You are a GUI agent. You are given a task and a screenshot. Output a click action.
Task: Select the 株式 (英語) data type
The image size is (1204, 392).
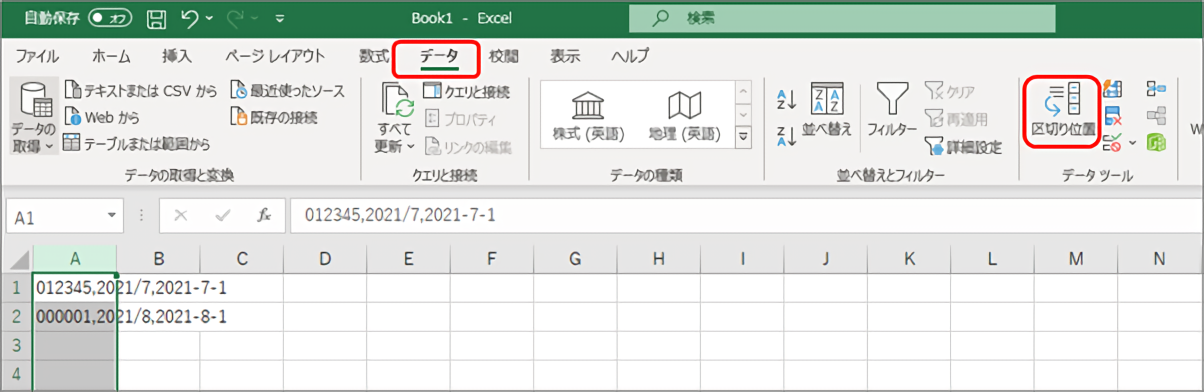(588, 115)
